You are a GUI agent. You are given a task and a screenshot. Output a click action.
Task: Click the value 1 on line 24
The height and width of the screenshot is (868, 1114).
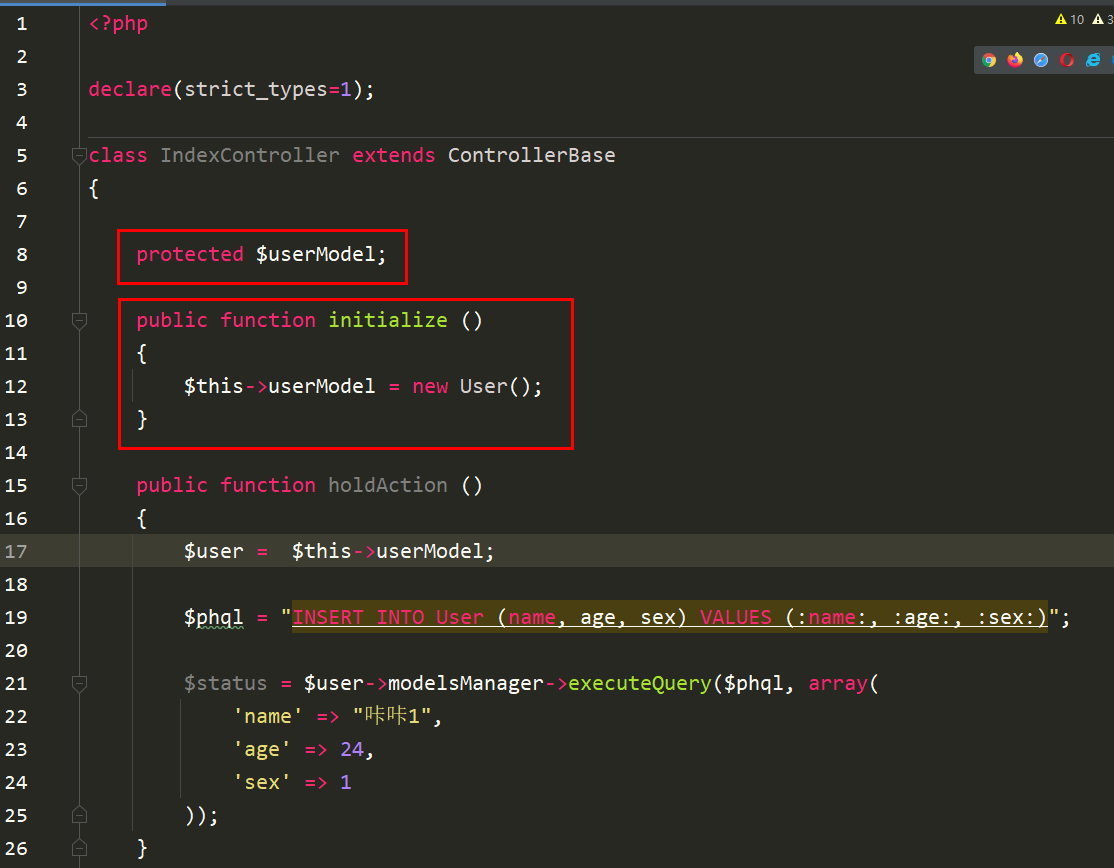[346, 782]
